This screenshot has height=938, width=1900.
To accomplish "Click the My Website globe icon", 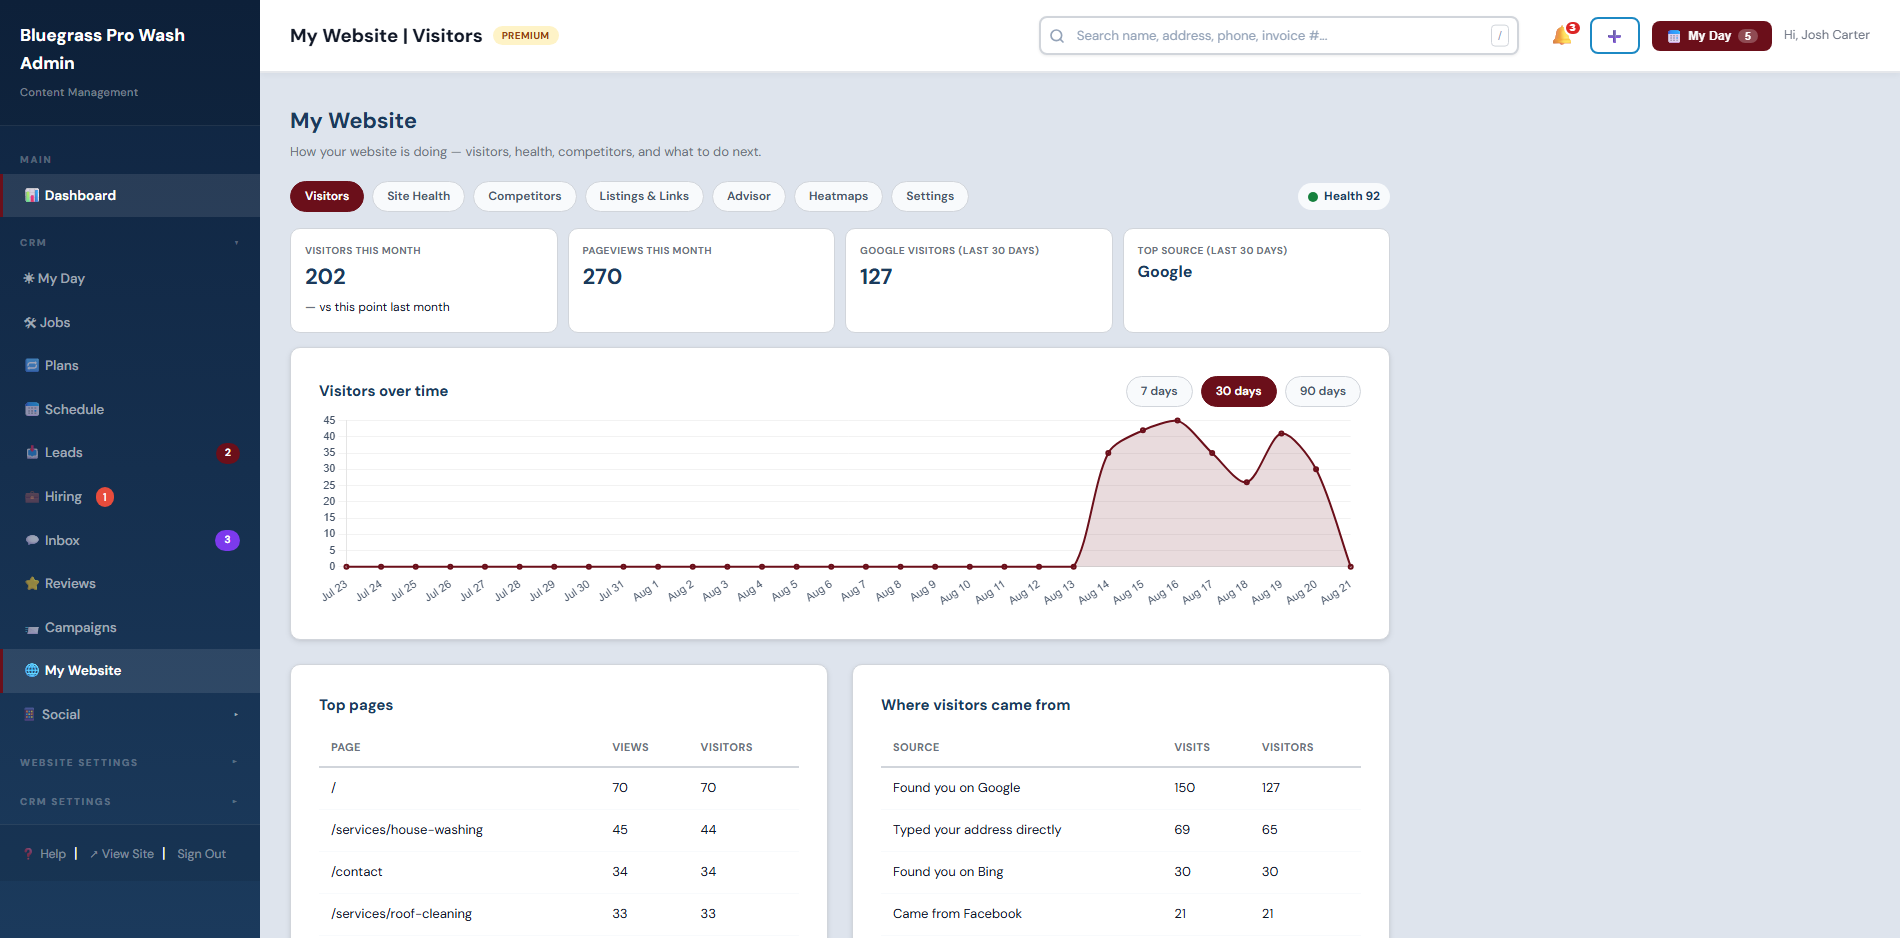I will coord(32,671).
